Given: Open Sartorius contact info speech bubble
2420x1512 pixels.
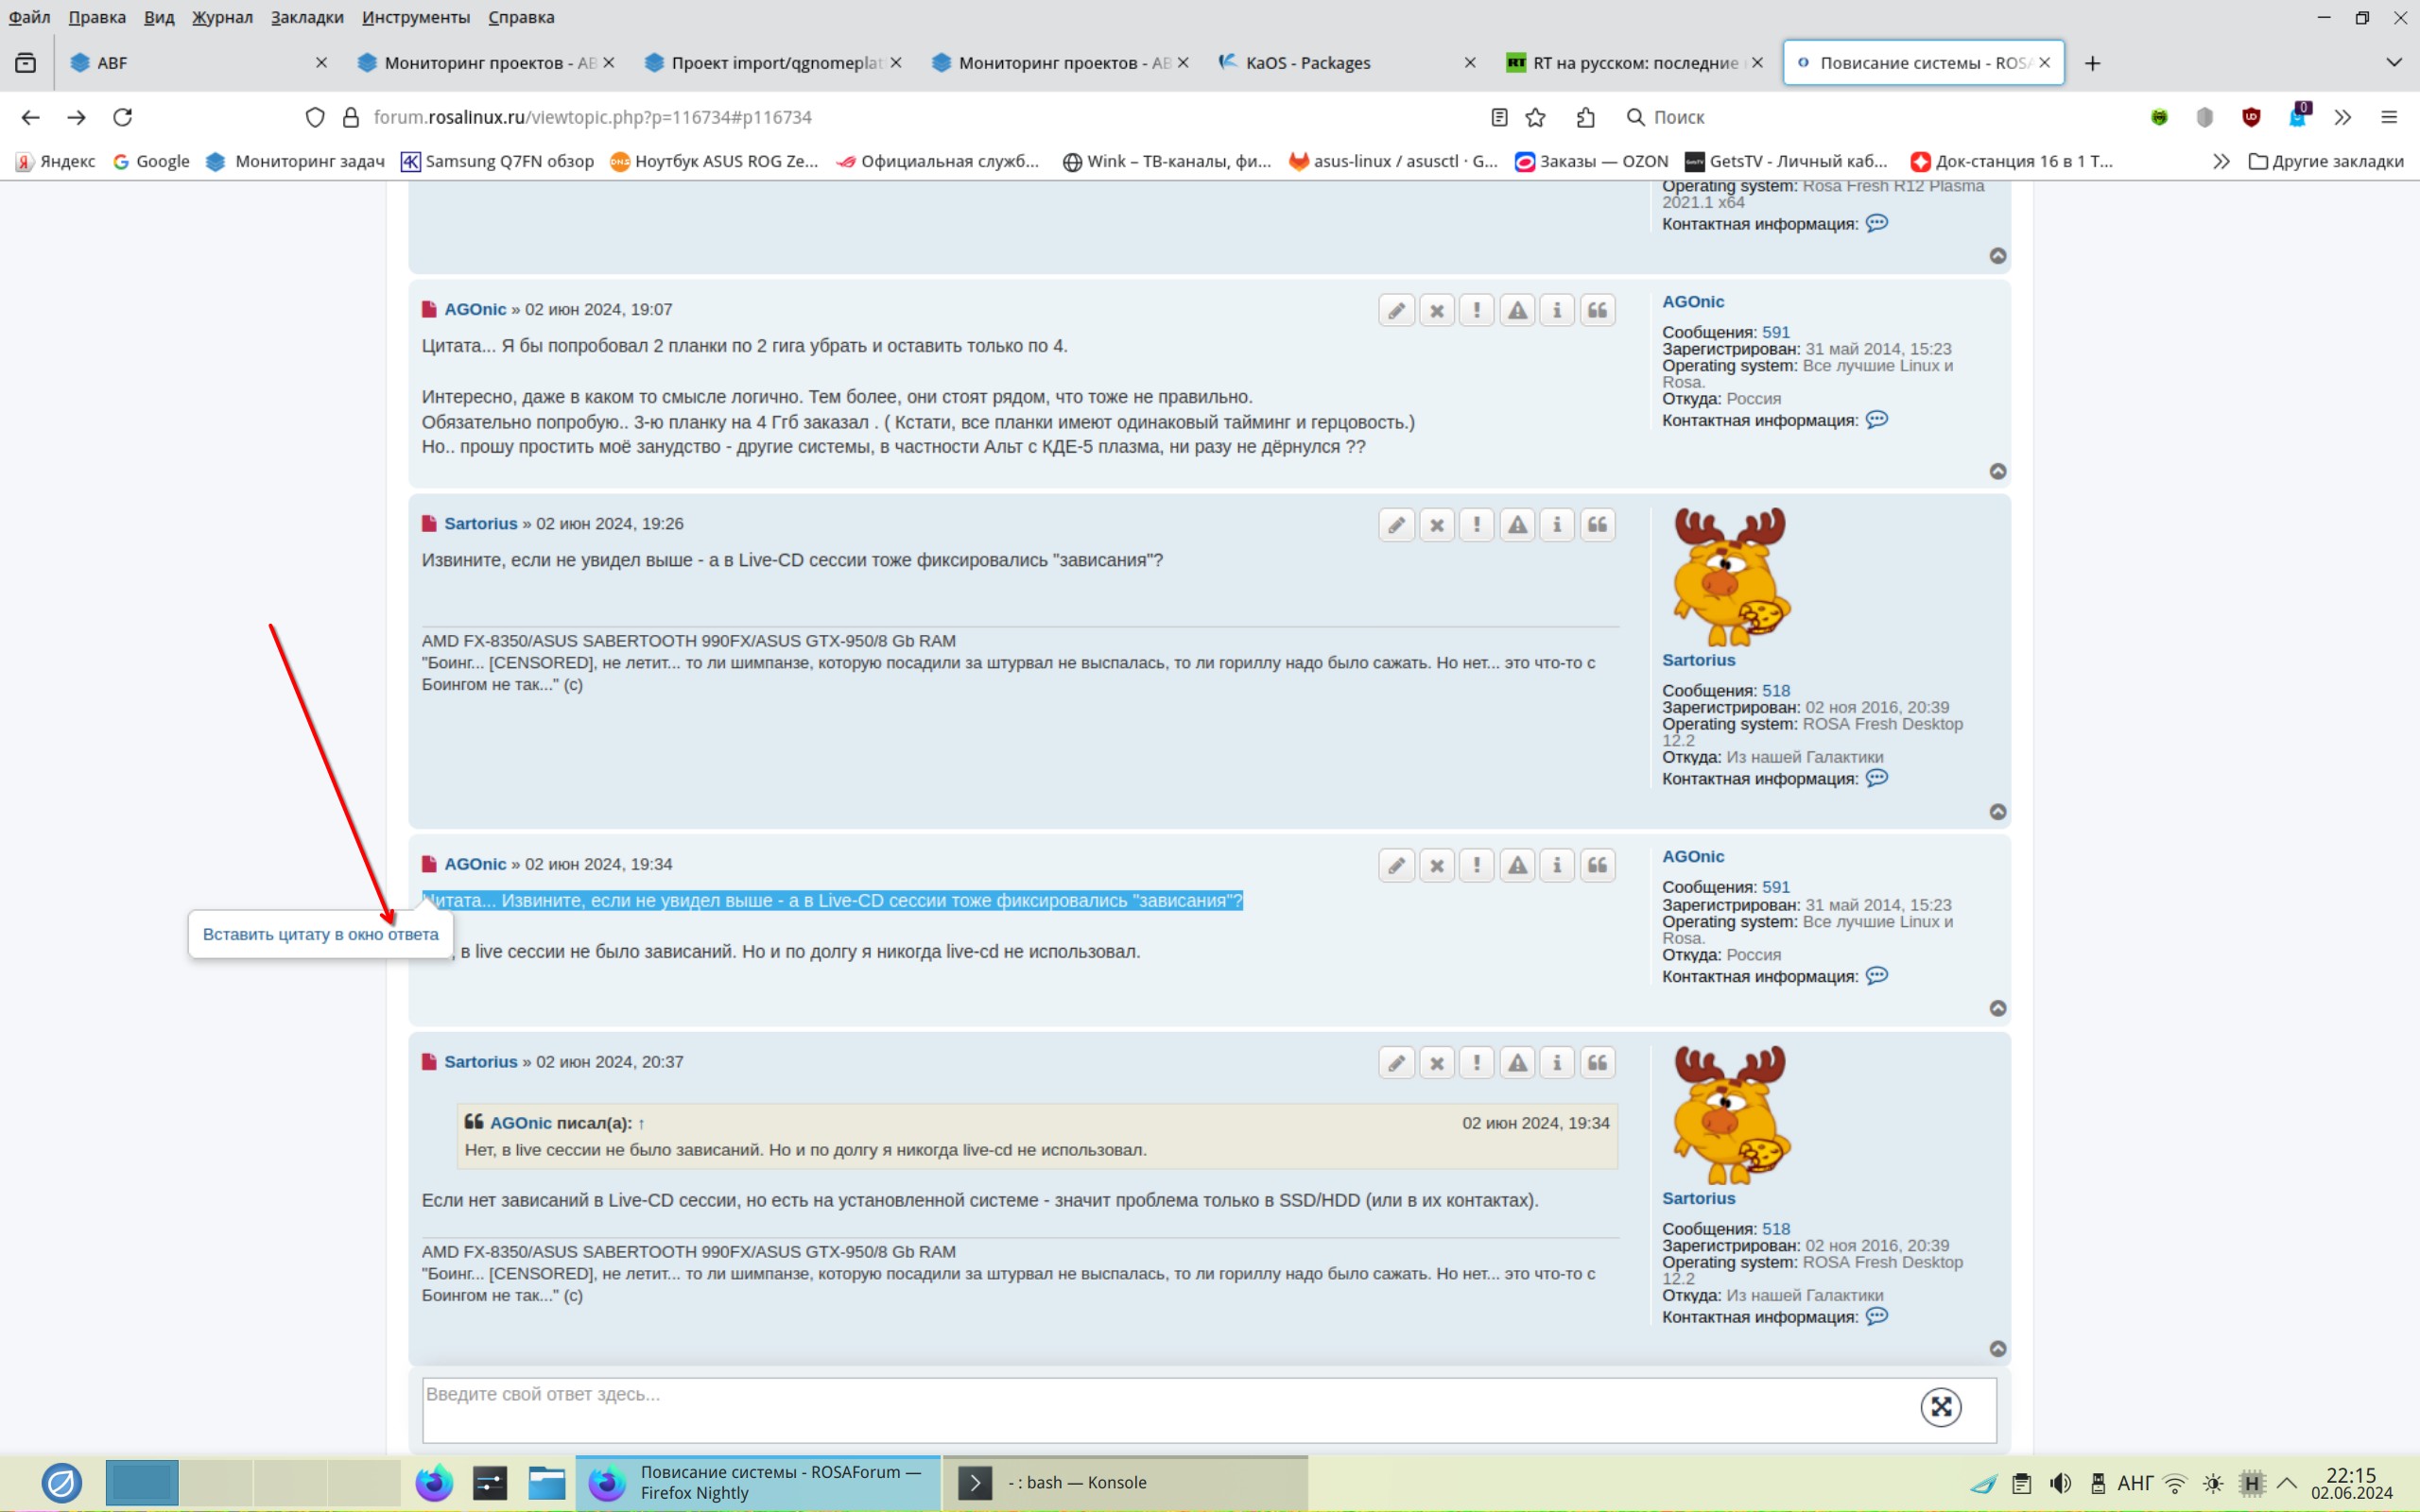Looking at the screenshot, I should tap(1877, 778).
